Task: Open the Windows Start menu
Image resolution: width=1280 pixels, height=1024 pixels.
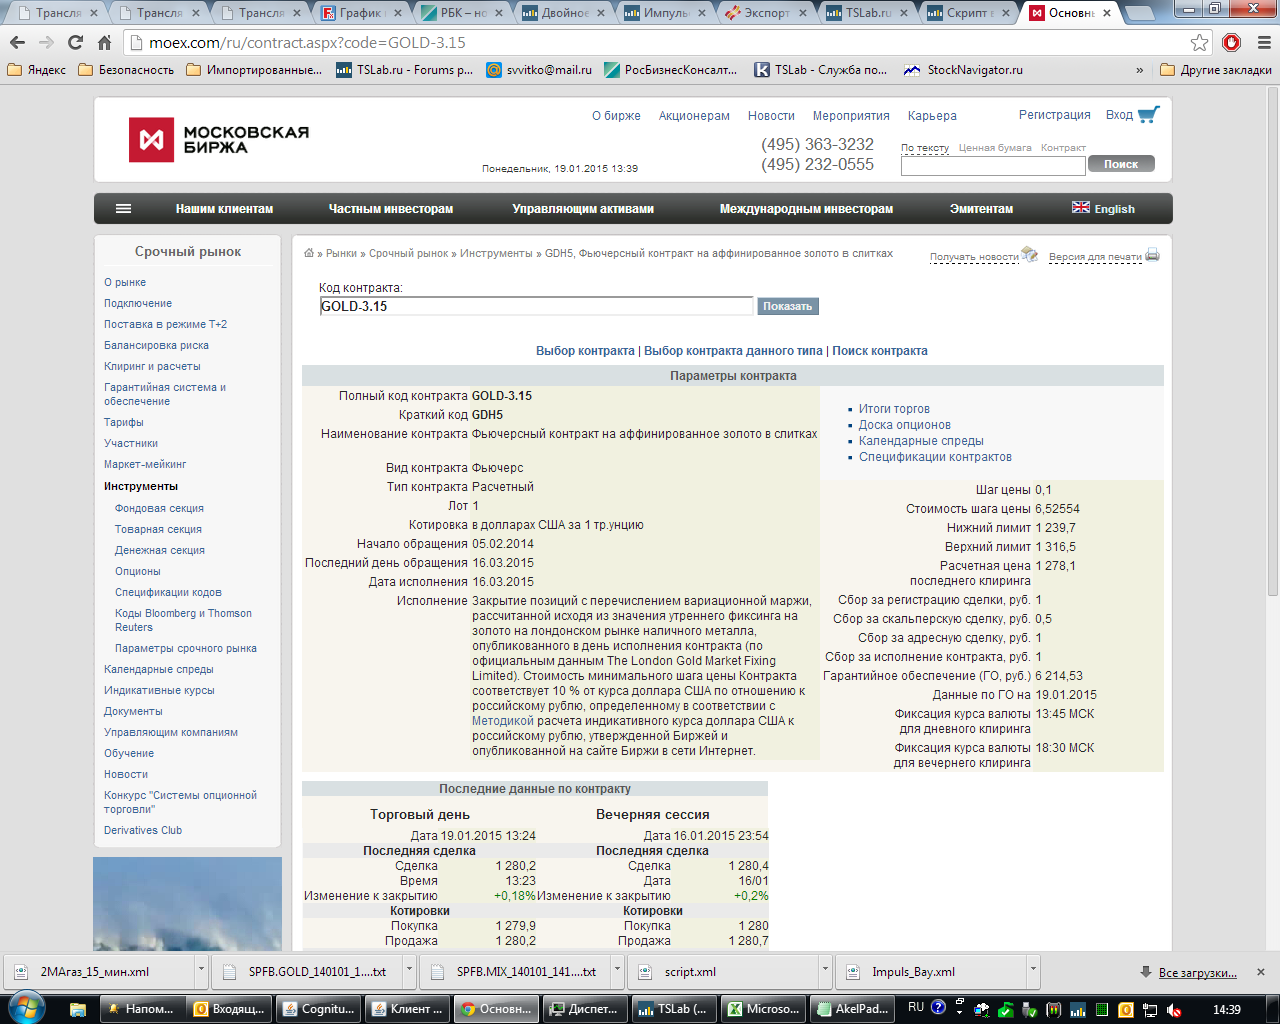Action: point(27,1008)
